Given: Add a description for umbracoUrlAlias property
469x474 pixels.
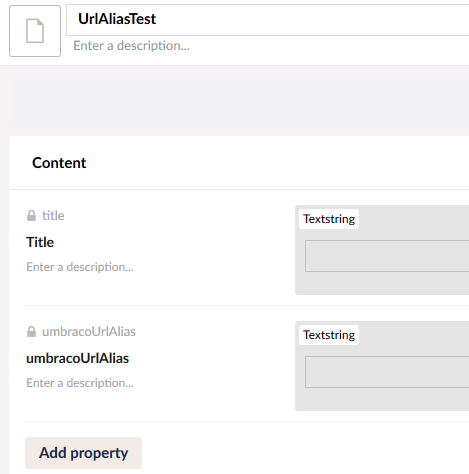Looking at the screenshot, I should click(80, 383).
